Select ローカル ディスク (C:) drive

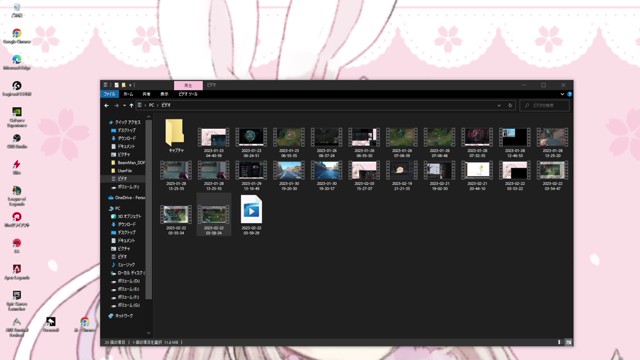pyautogui.click(x=127, y=273)
